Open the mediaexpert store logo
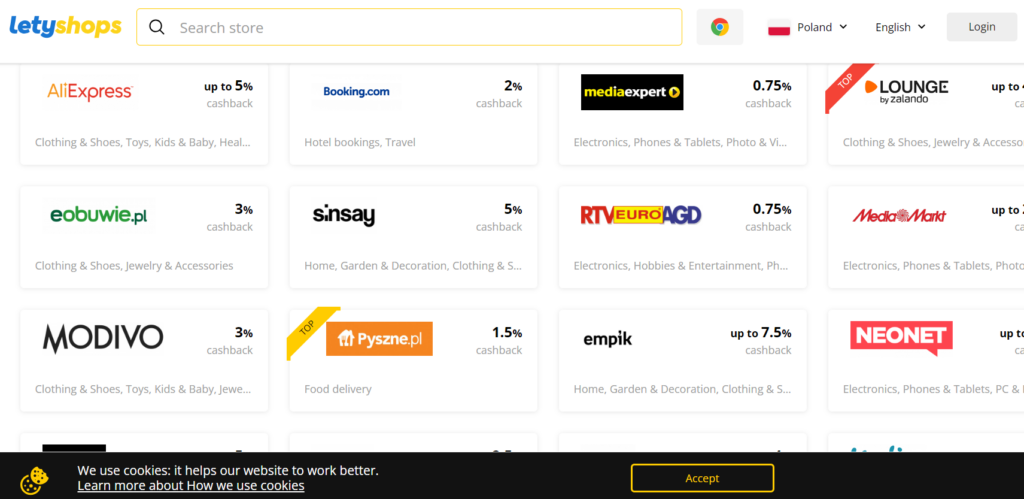 pos(632,92)
